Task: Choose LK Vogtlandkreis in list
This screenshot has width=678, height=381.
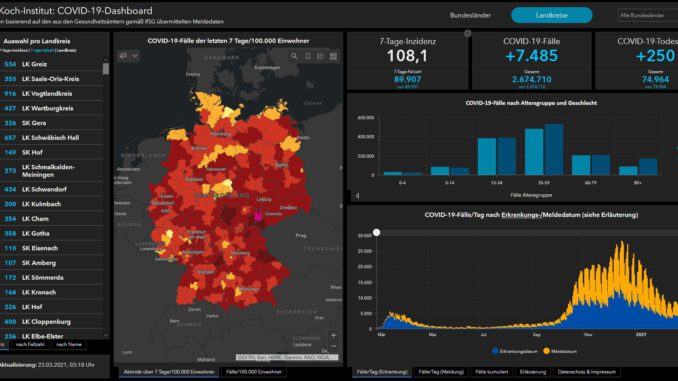Action: [51, 93]
